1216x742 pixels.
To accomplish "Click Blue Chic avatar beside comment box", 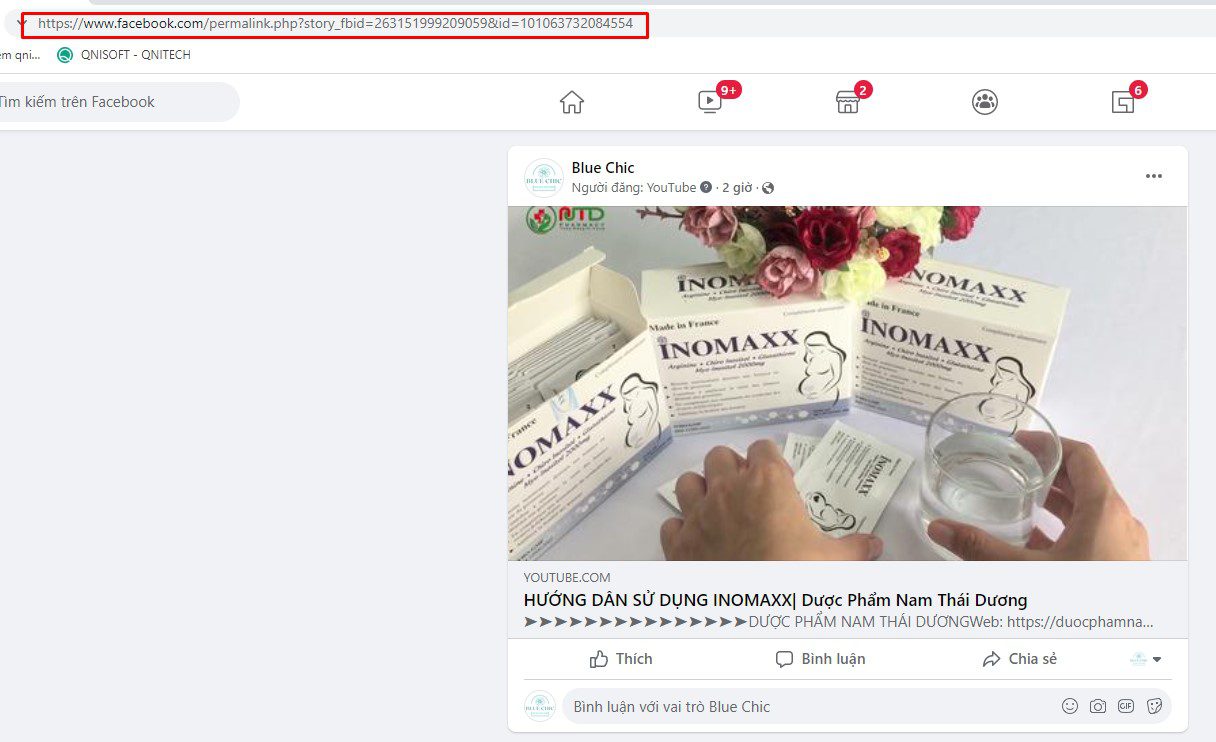I will [x=540, y=706].
